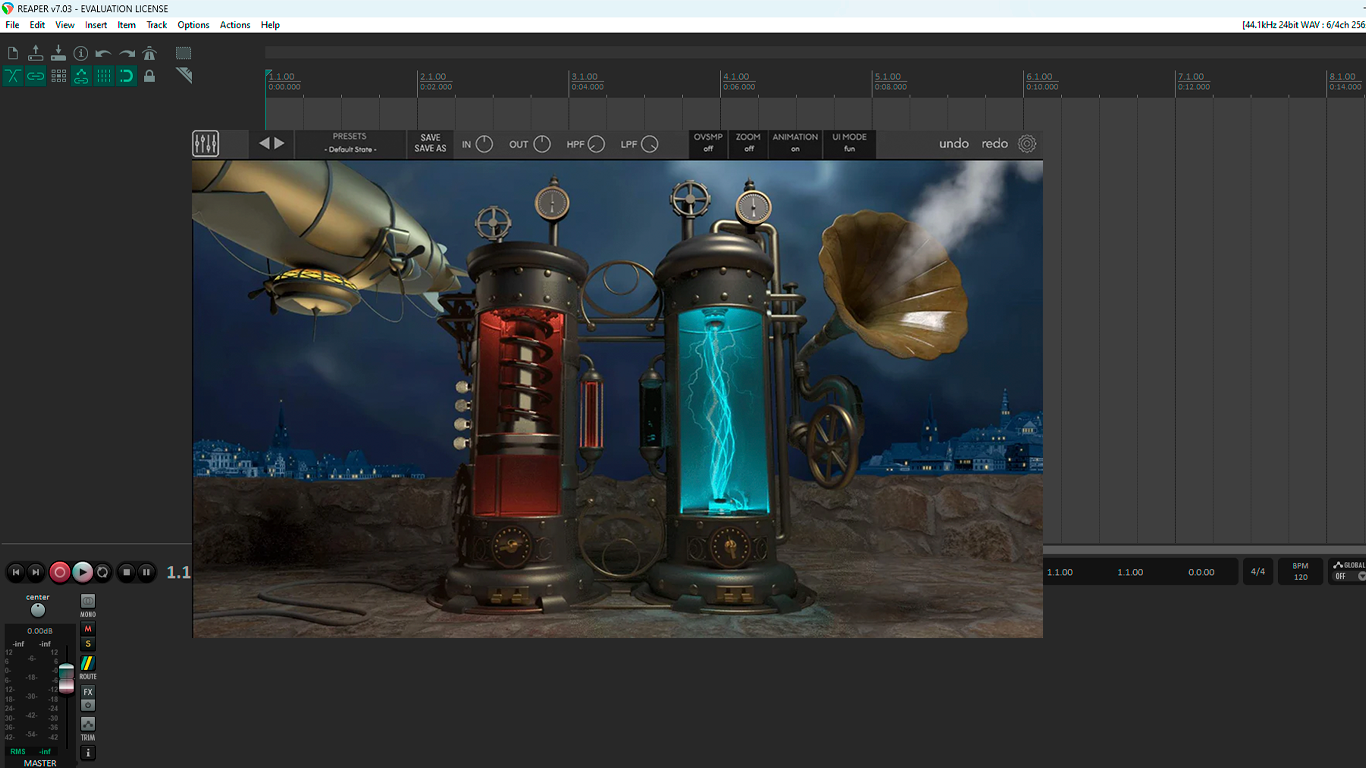Switch the UI MODE fun setting

[x=849, y=144]
